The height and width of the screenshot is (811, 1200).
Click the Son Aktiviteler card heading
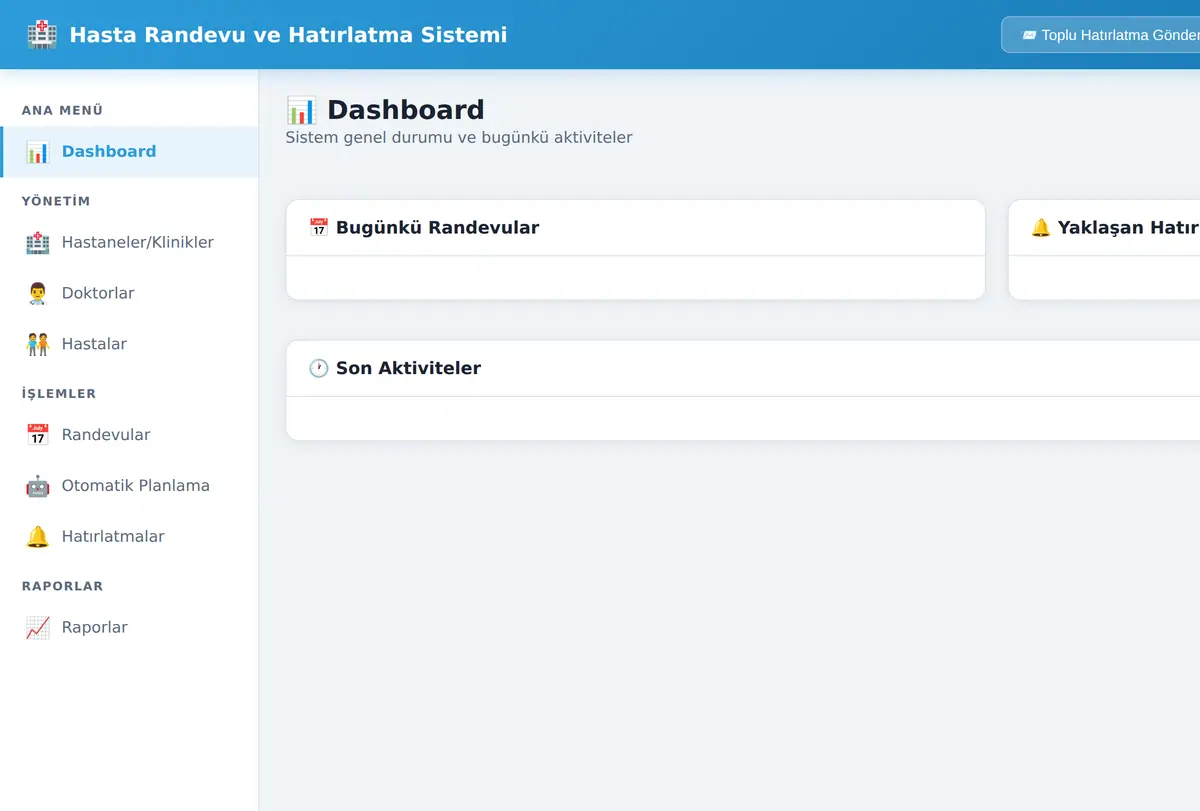tap(408, 369)
